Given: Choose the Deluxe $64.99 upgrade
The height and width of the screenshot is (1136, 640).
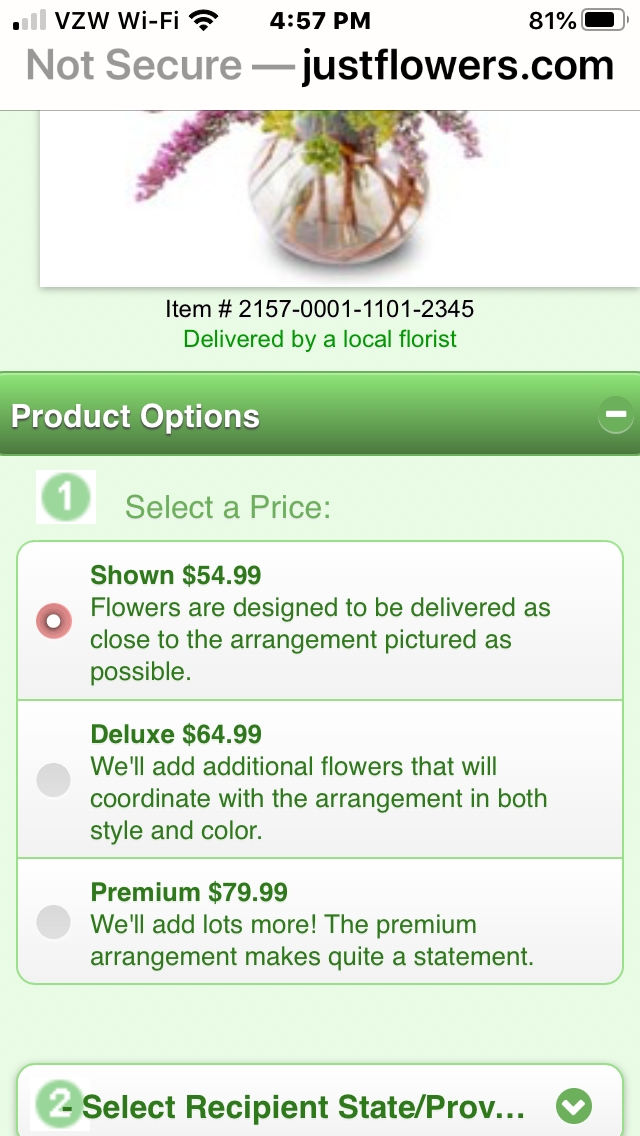Looking at the screenshot, I should [x=53, y=780].
